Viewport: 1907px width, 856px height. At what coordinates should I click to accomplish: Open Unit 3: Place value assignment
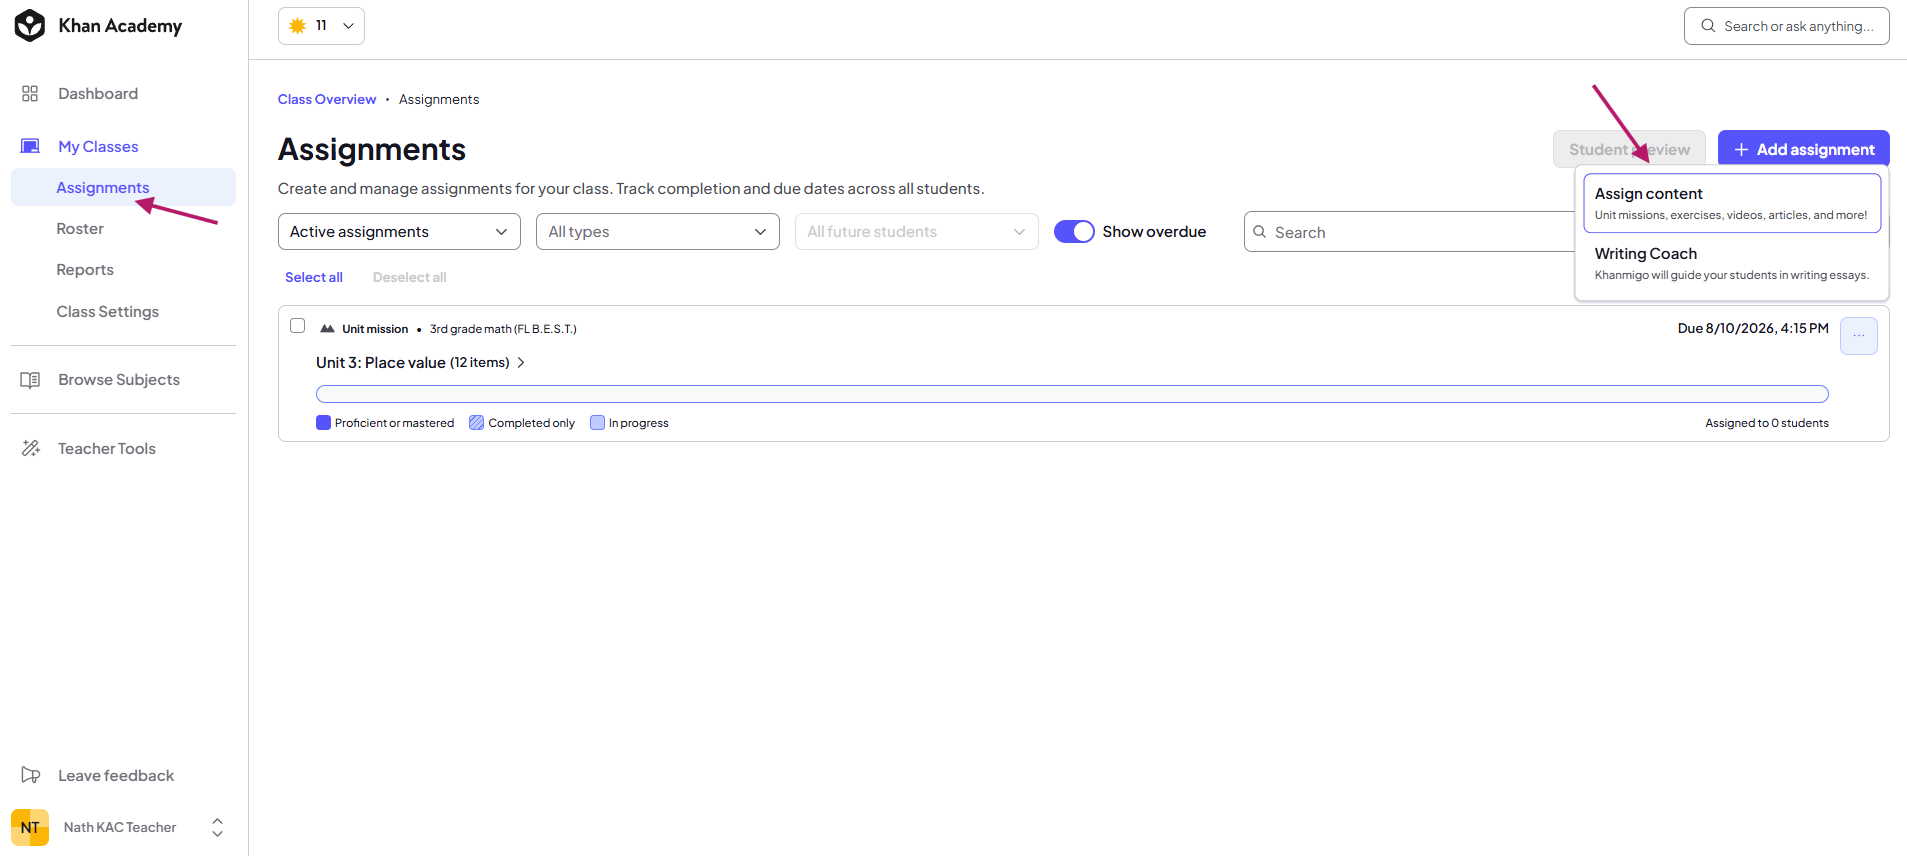[x=413, y=362]
